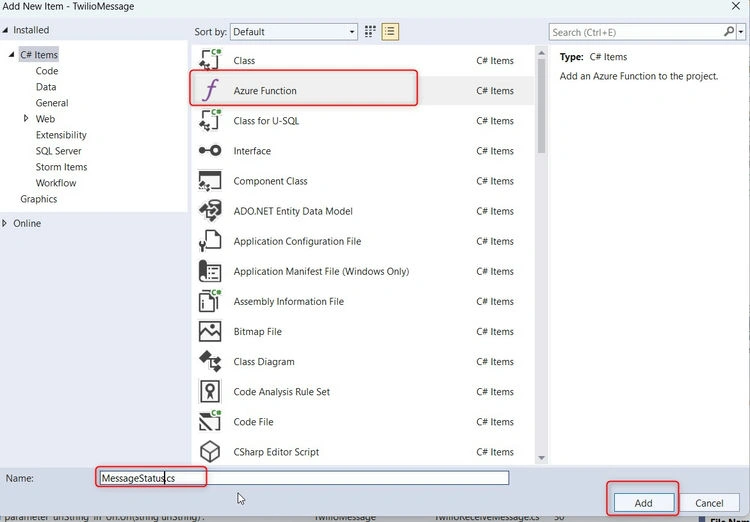Select the Data category
750x522 pixels.
[x=46, y=87]
